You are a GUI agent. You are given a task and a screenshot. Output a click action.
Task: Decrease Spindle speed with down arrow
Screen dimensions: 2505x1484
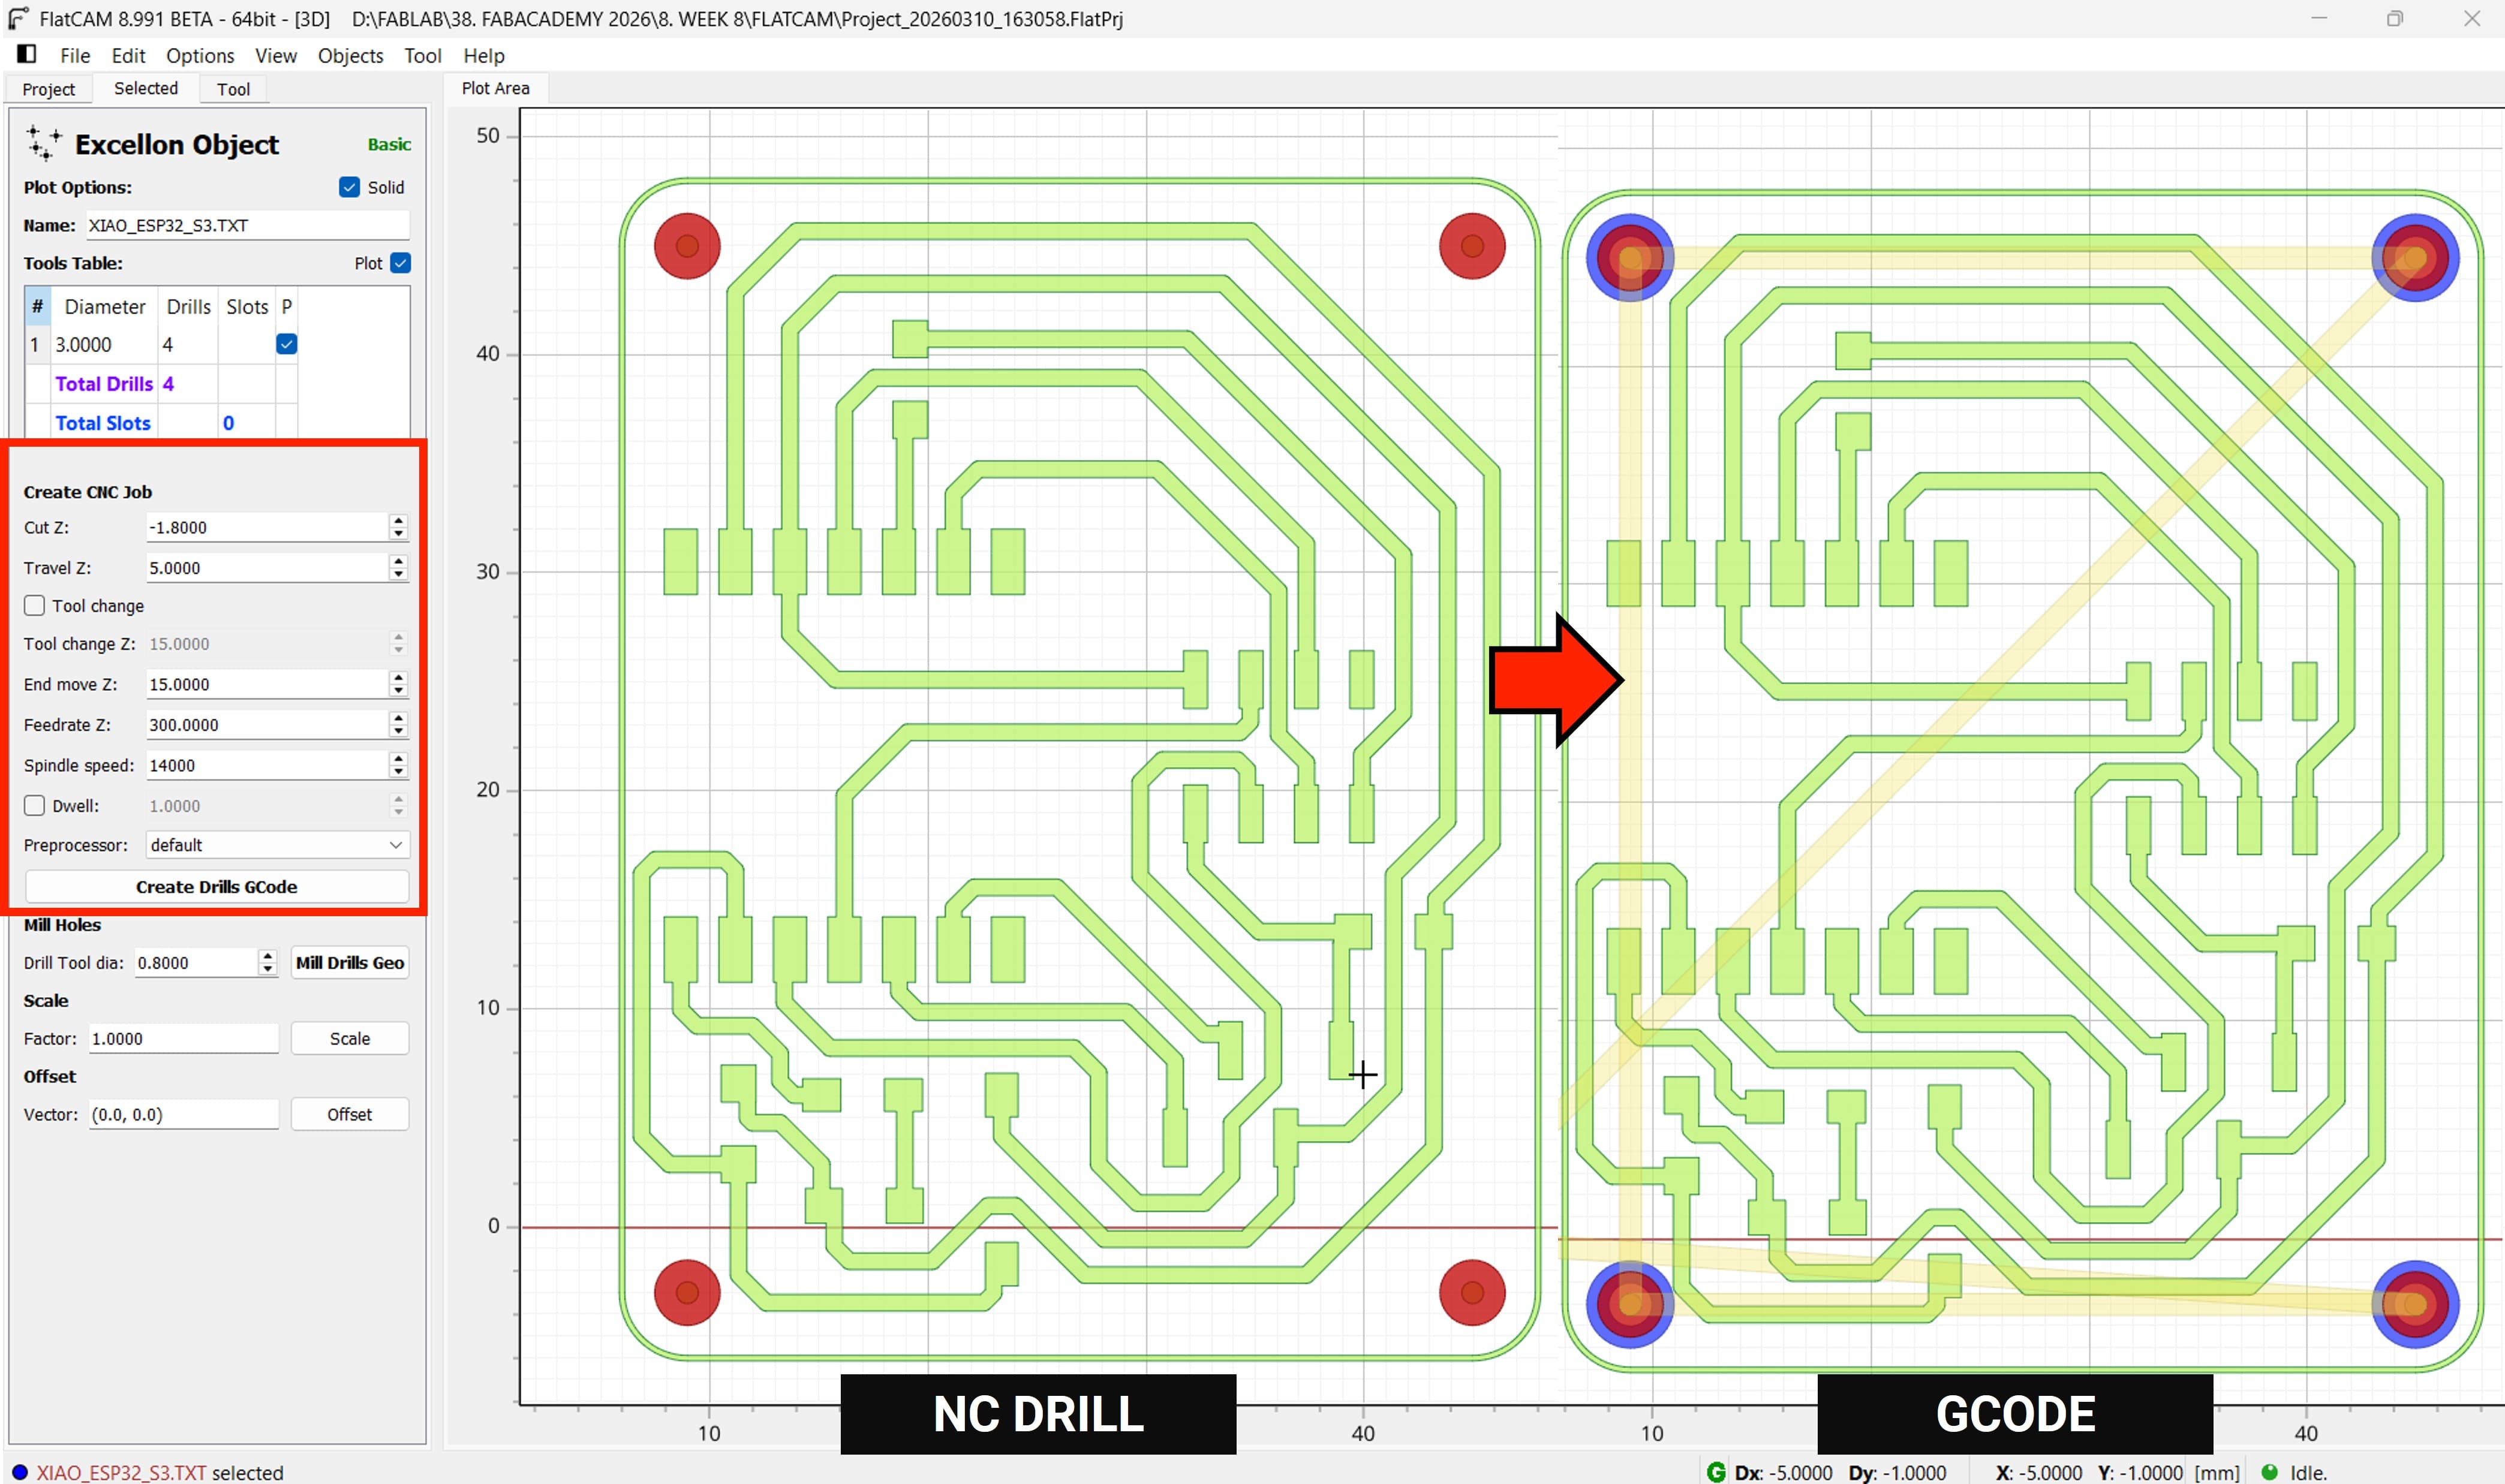pyautogui.click(x=399, y=771)
